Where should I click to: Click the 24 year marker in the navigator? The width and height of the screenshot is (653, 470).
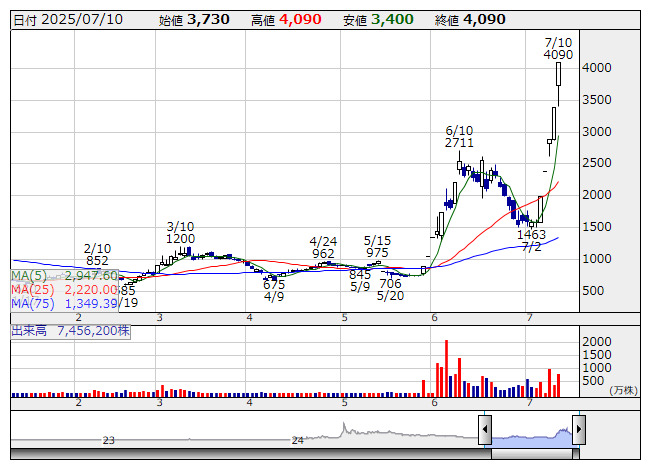point(297,440)
